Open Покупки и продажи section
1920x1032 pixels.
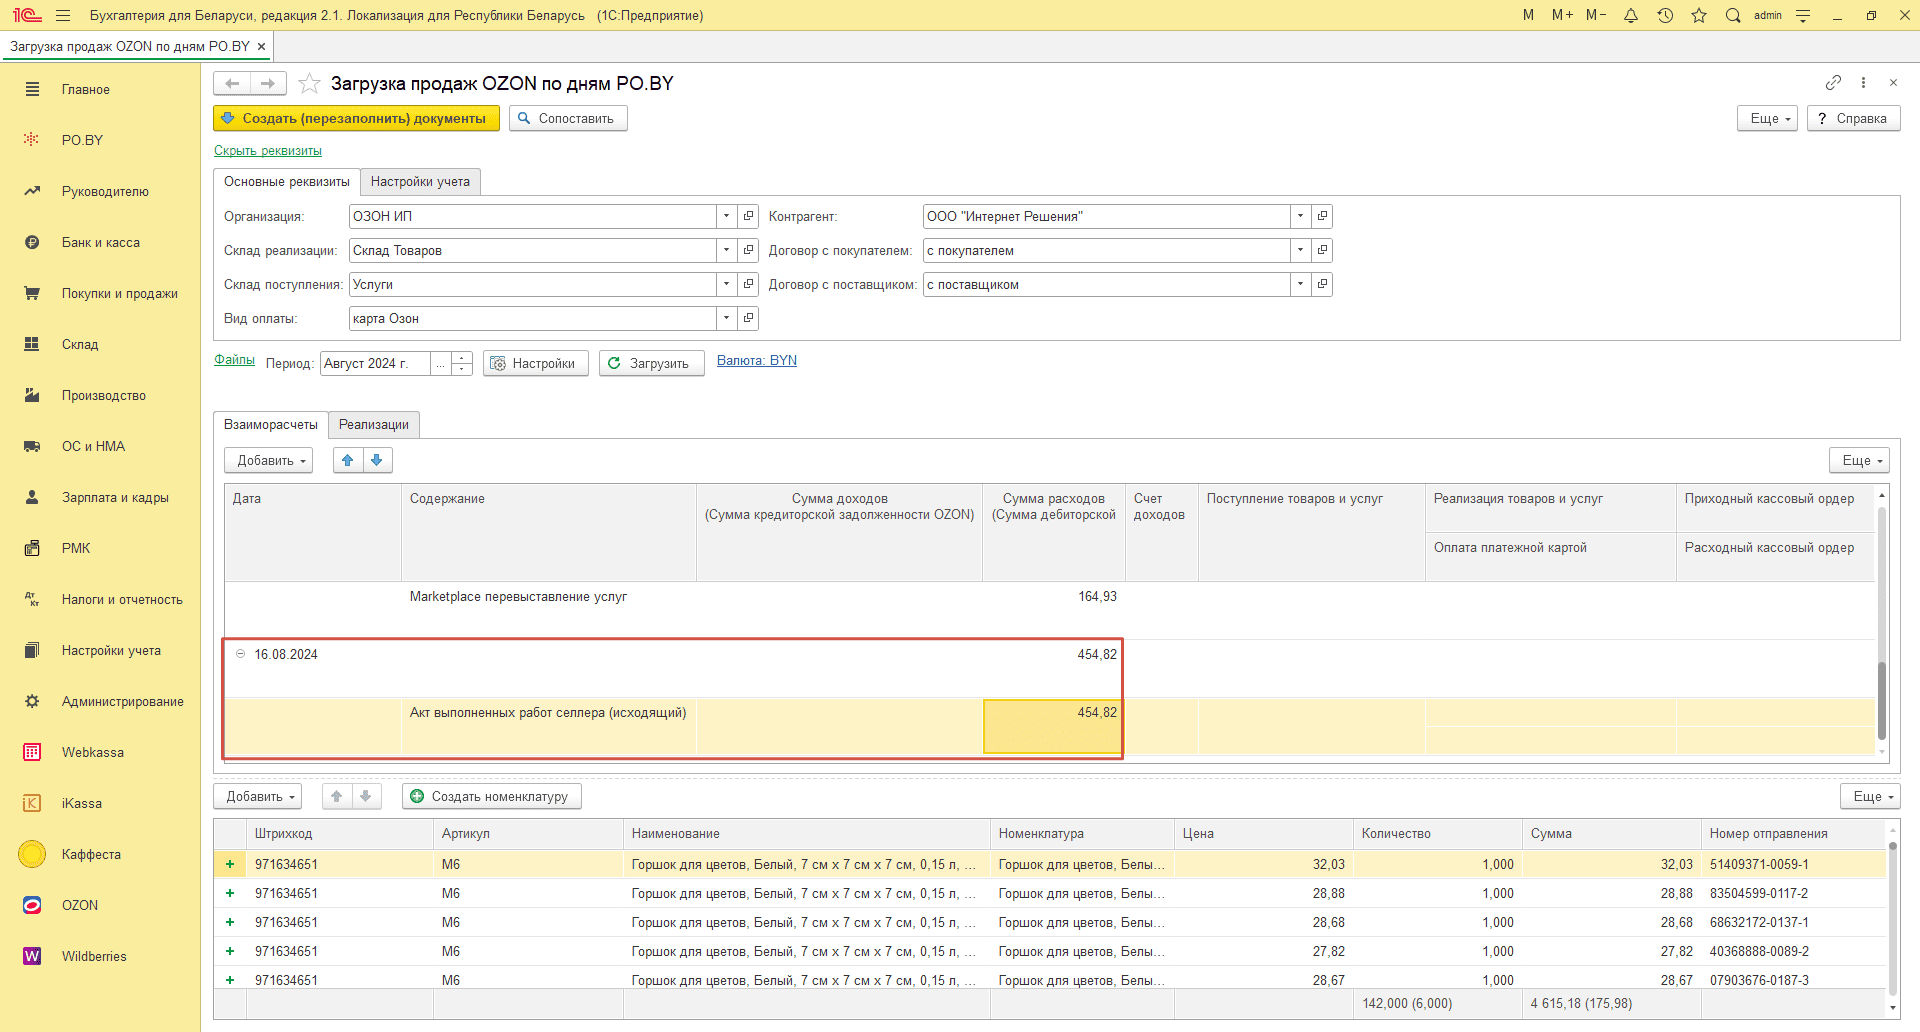[119, 294]
